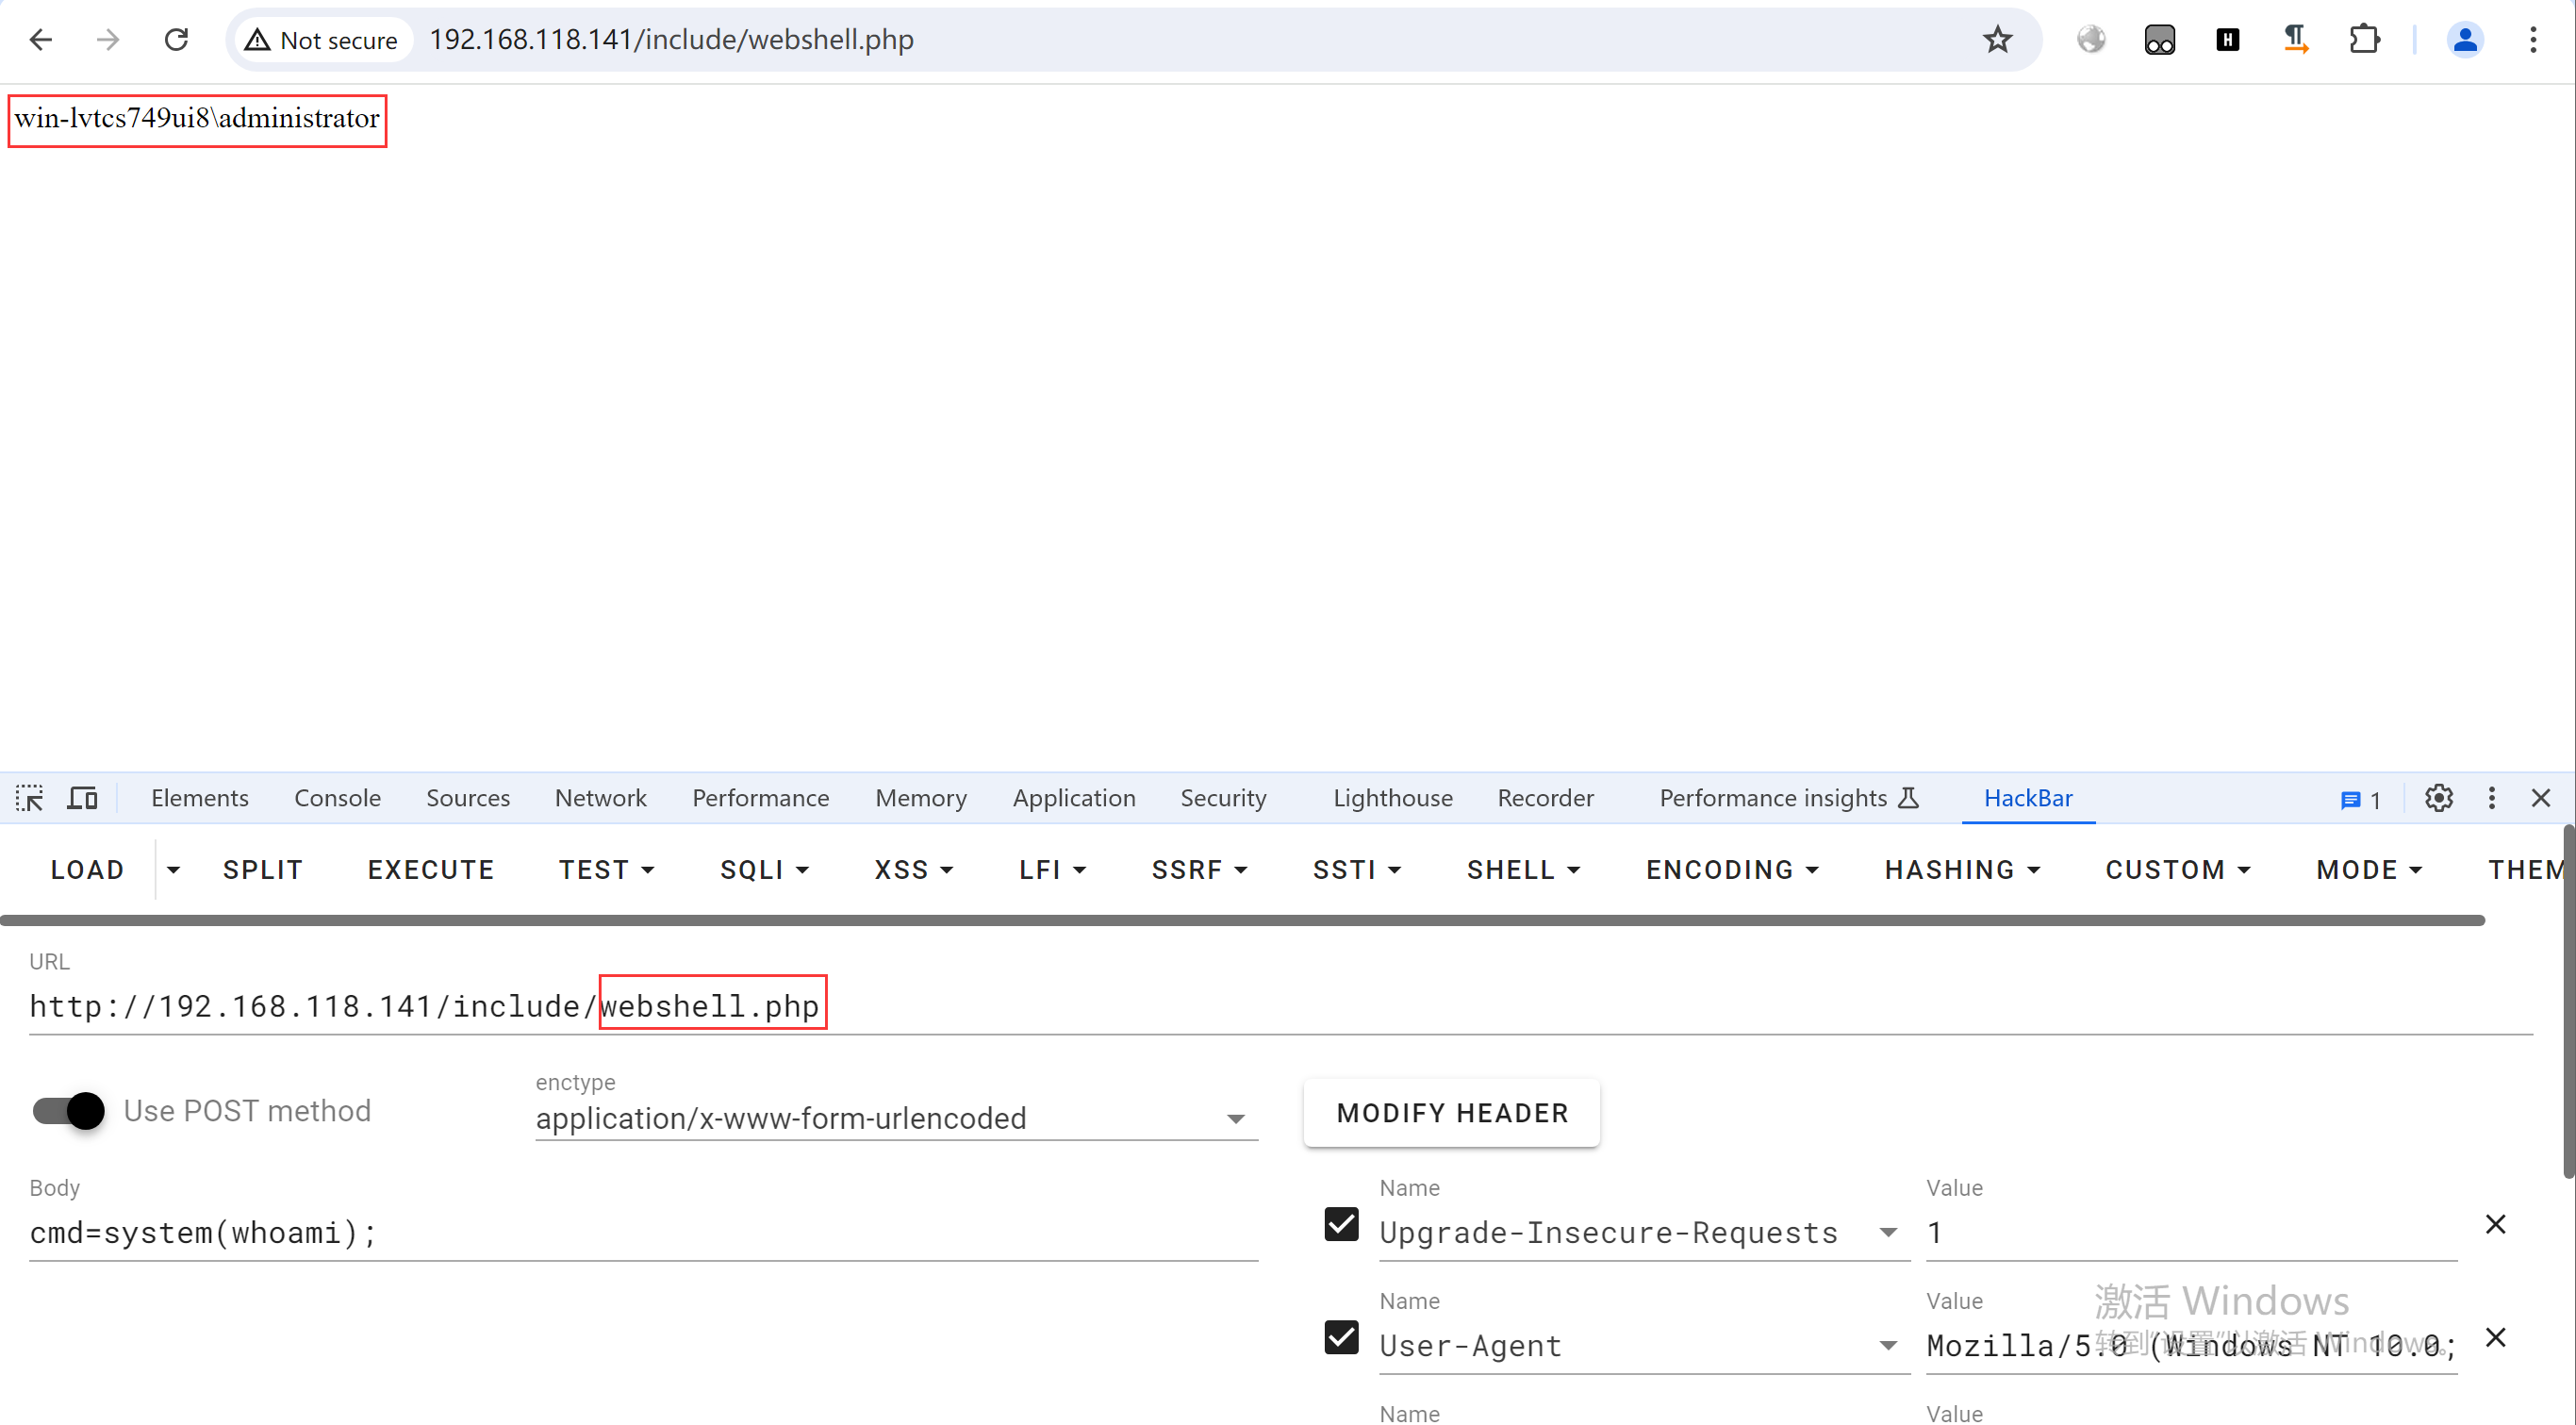The image size is (2576, 1425).
Task: Open the DevTools issues counter
Action: click(2361, 799)
